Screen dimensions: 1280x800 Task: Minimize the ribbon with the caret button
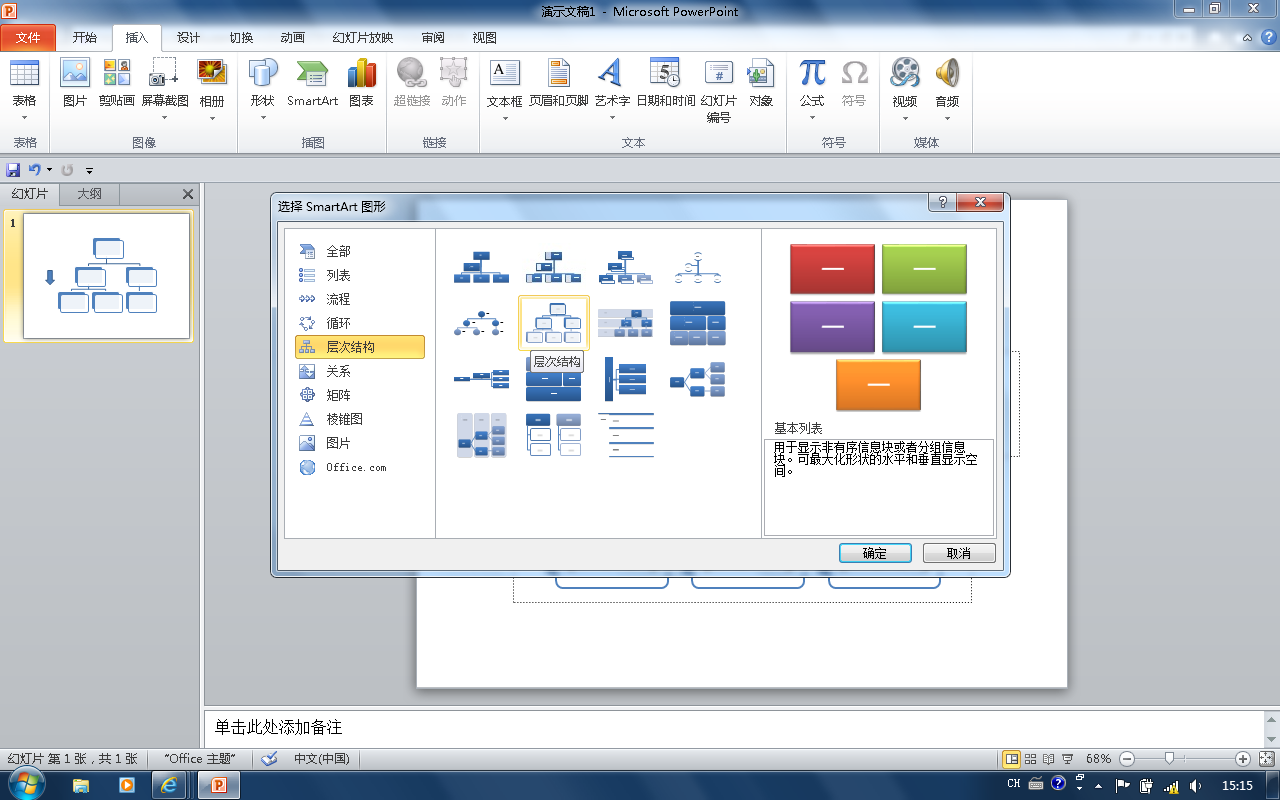[x=1246, y=38]
